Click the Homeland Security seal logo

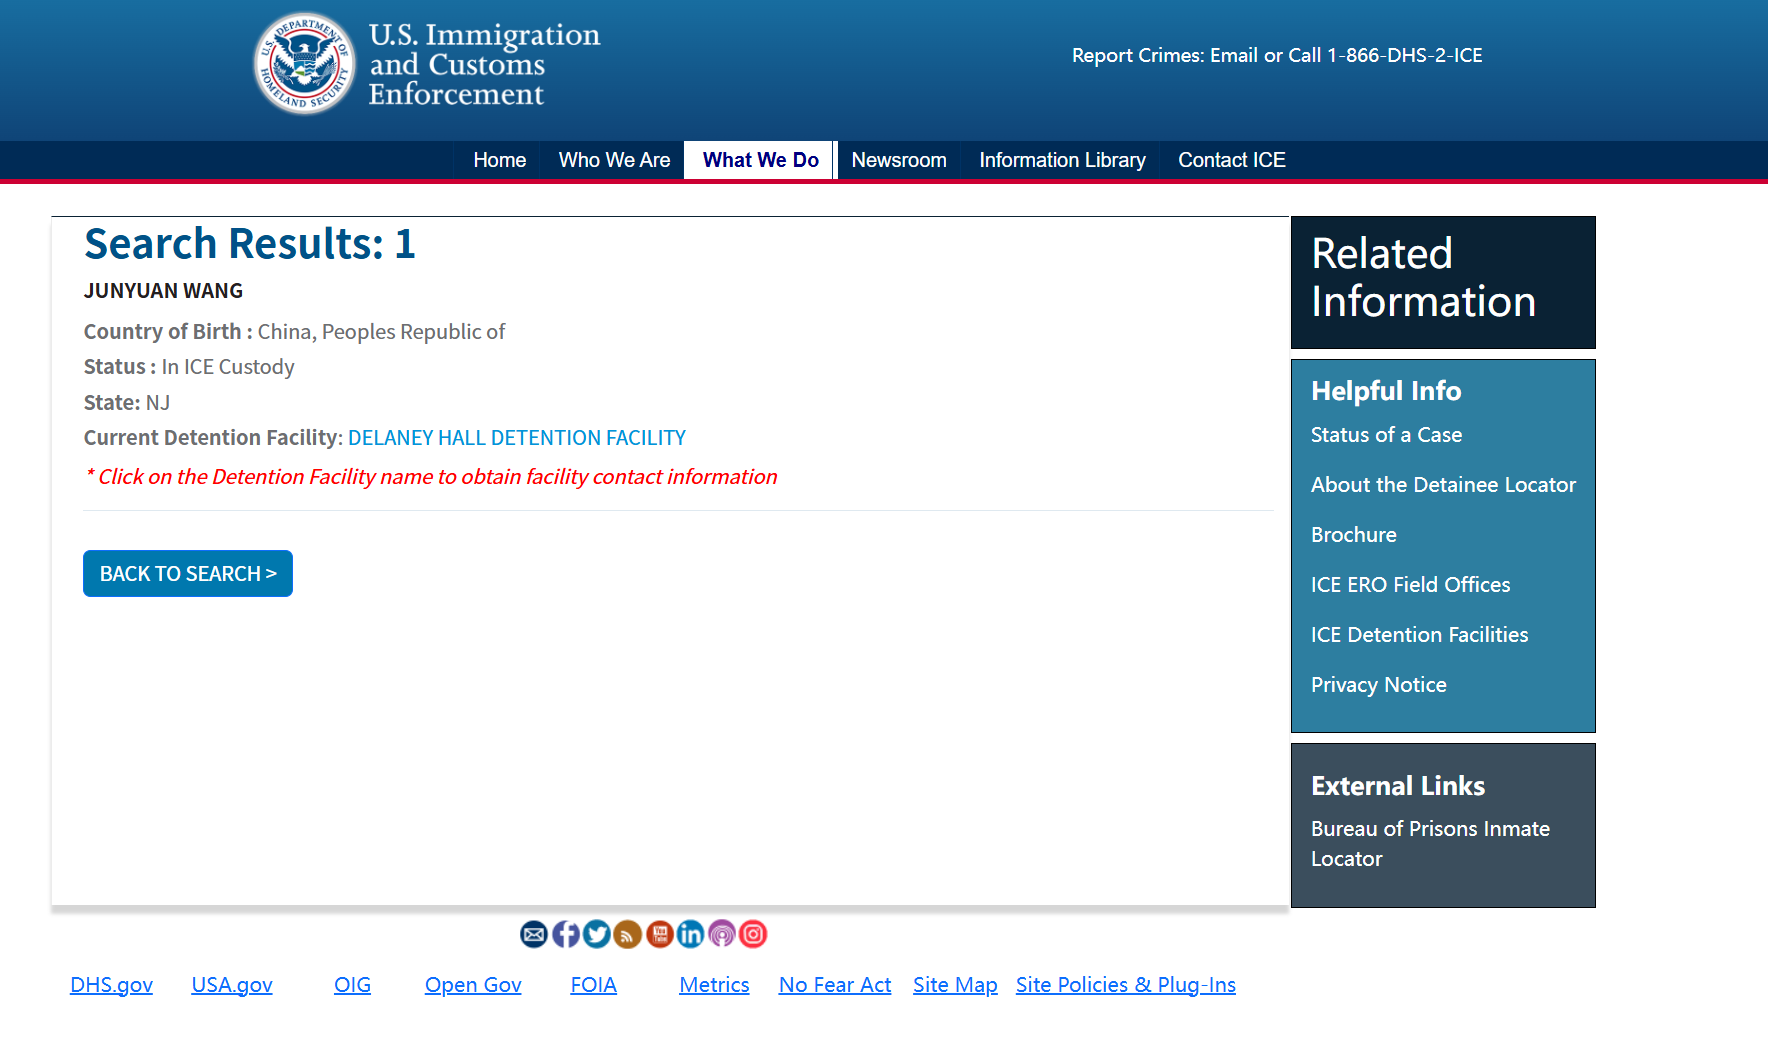coord(305,64)
